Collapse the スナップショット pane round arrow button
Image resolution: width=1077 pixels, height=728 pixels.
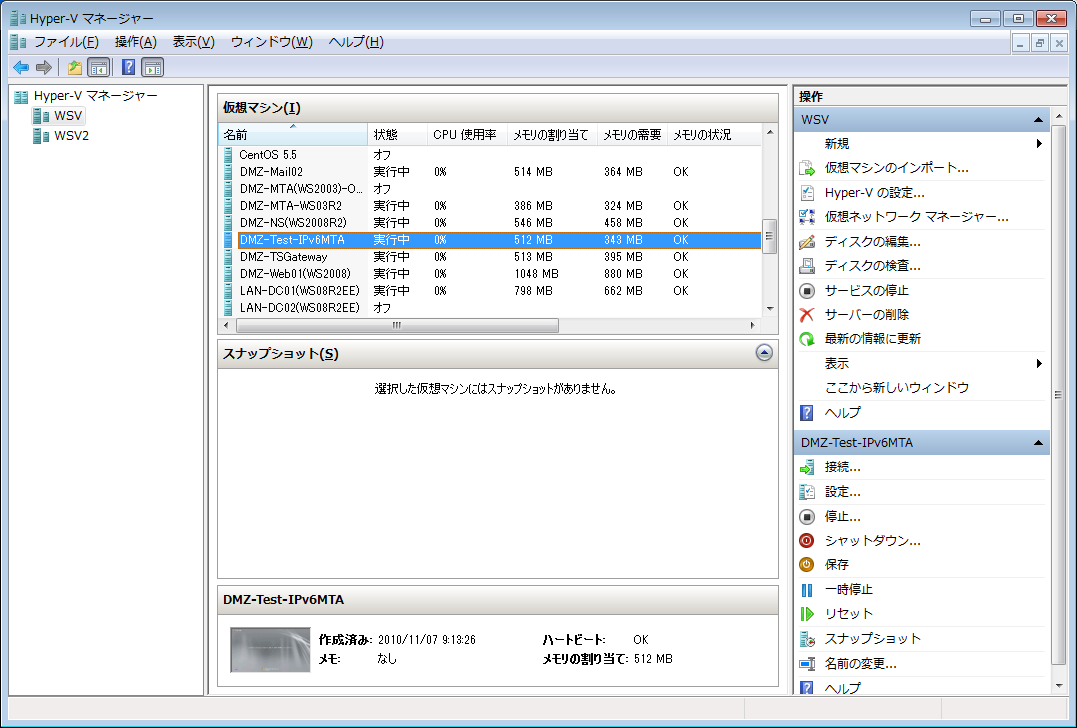764,353
